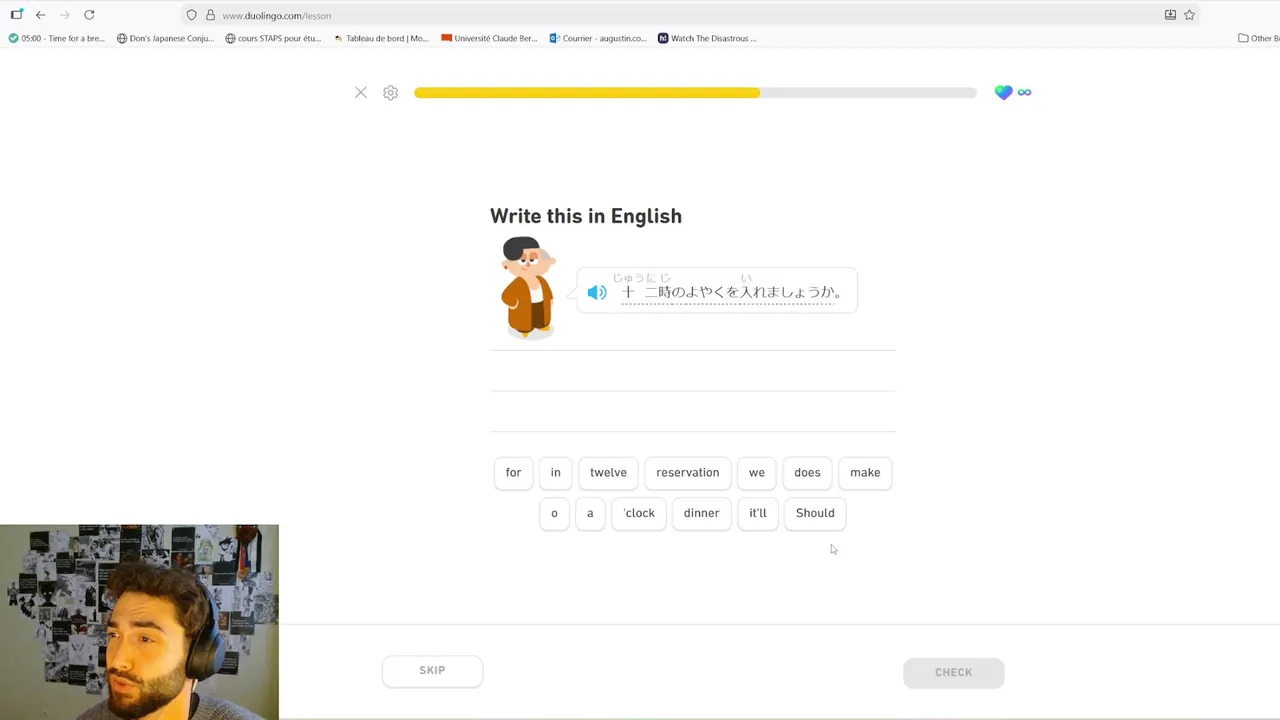Open the Other Bookmarks folder
The height and width of the screenshot is (720, 1280).
pyautogui.click(x=1258, y=38)
